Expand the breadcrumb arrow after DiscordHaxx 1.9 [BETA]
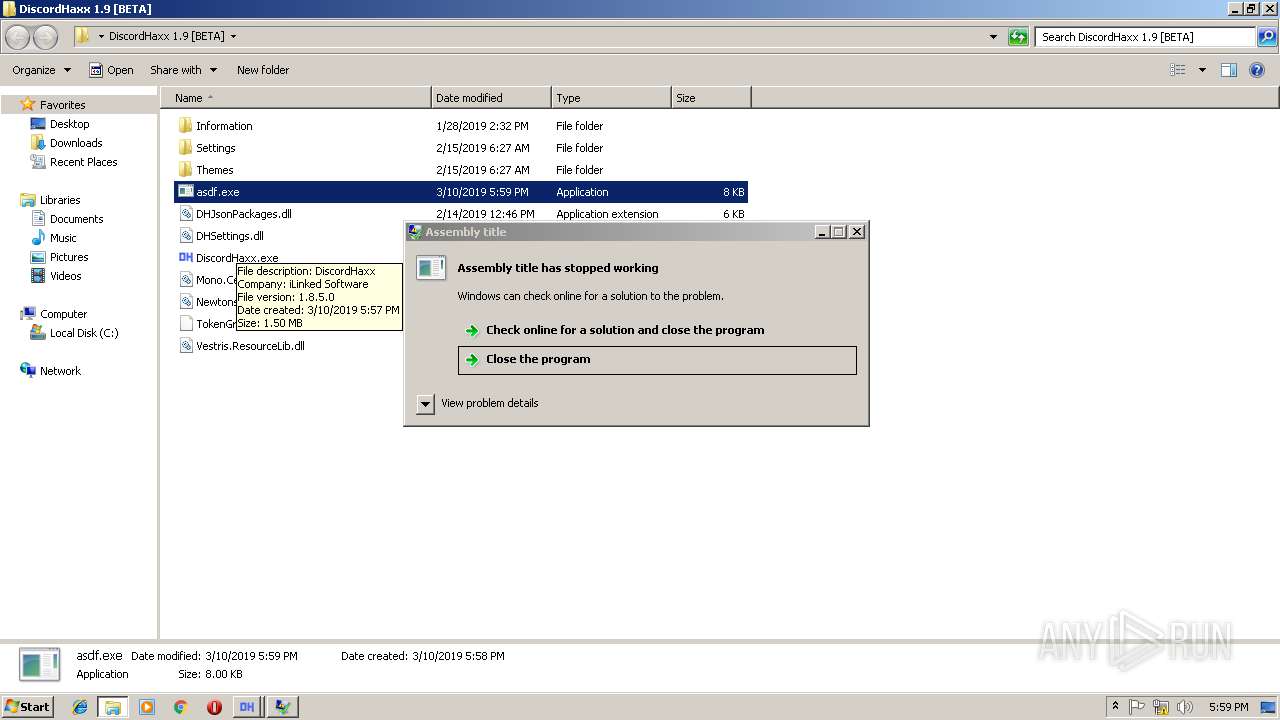The image size is (1280, 720). point(233,37)
